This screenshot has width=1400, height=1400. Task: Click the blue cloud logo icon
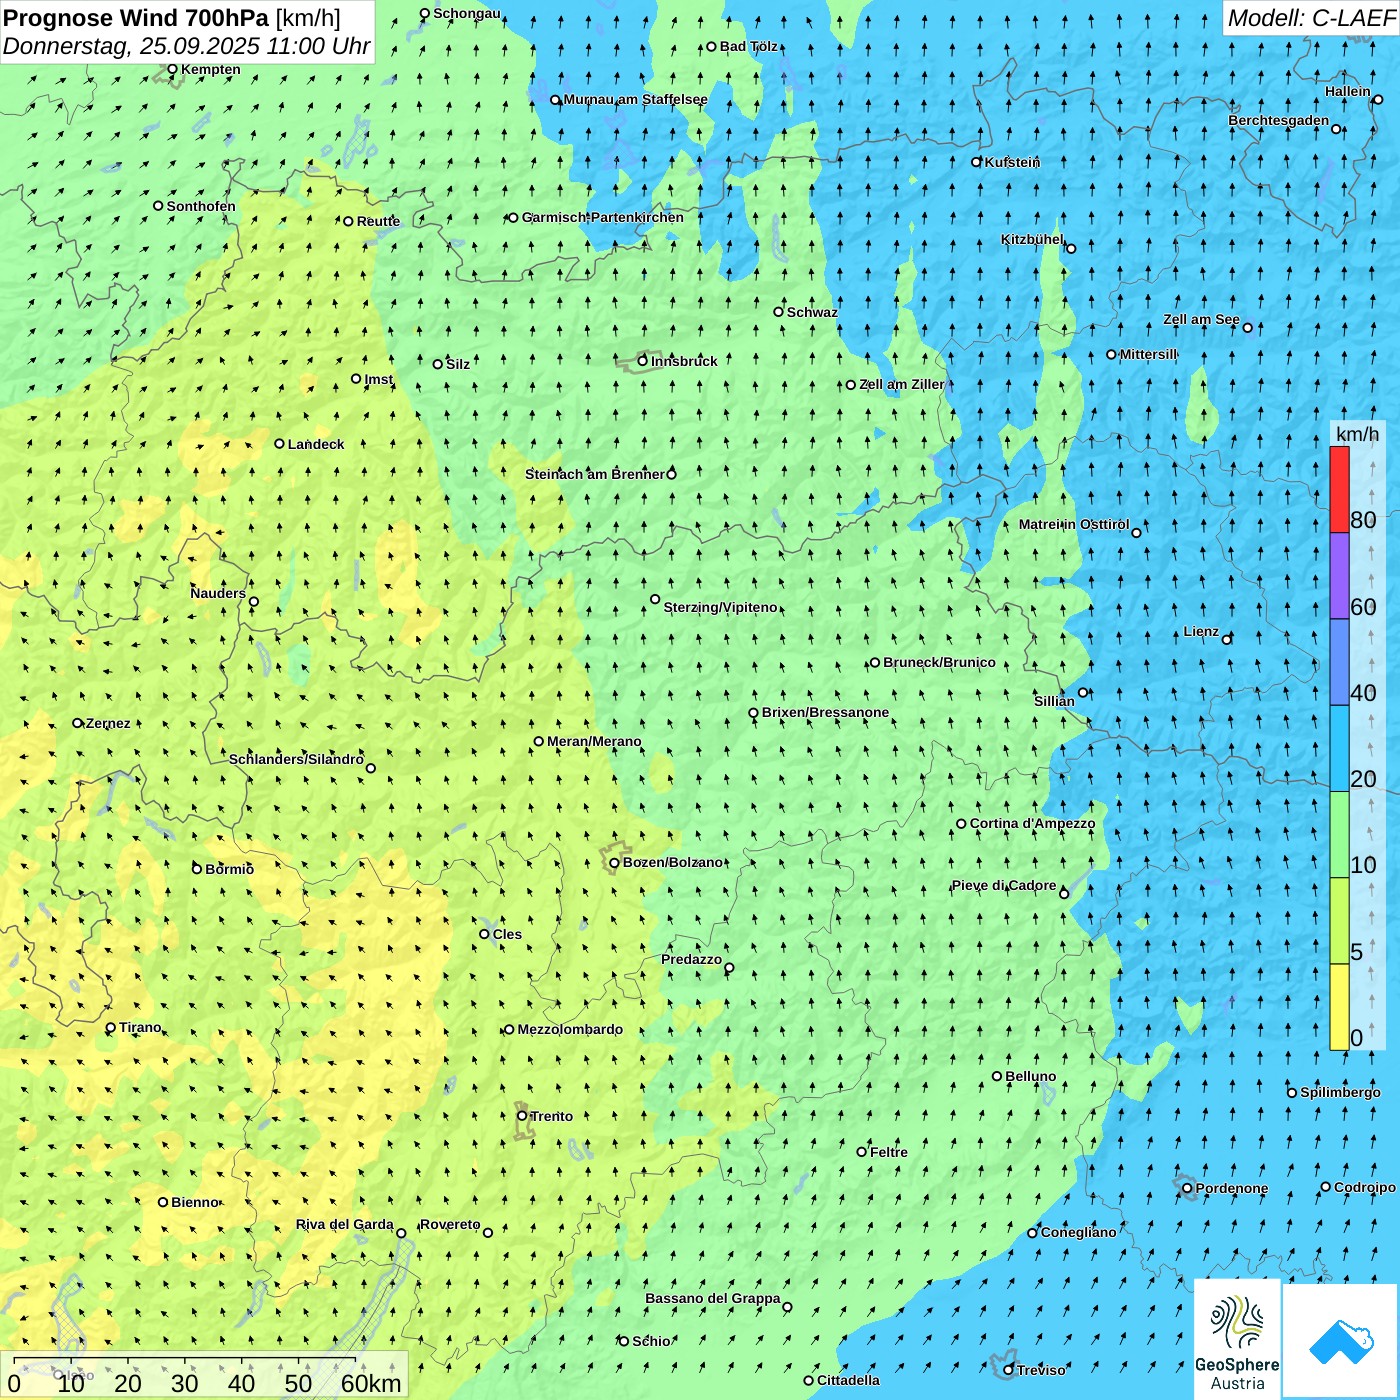pos(1340,1341)
